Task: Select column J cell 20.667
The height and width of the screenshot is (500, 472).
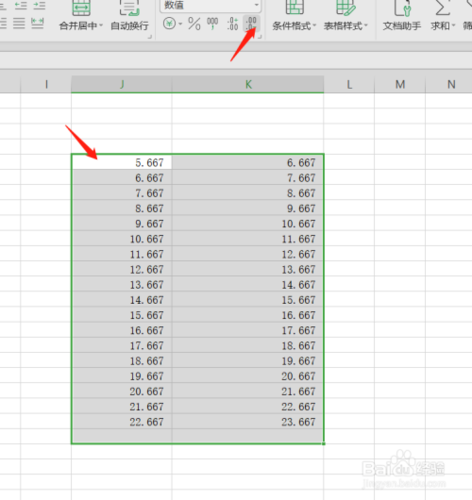Action: pos(122,391)
